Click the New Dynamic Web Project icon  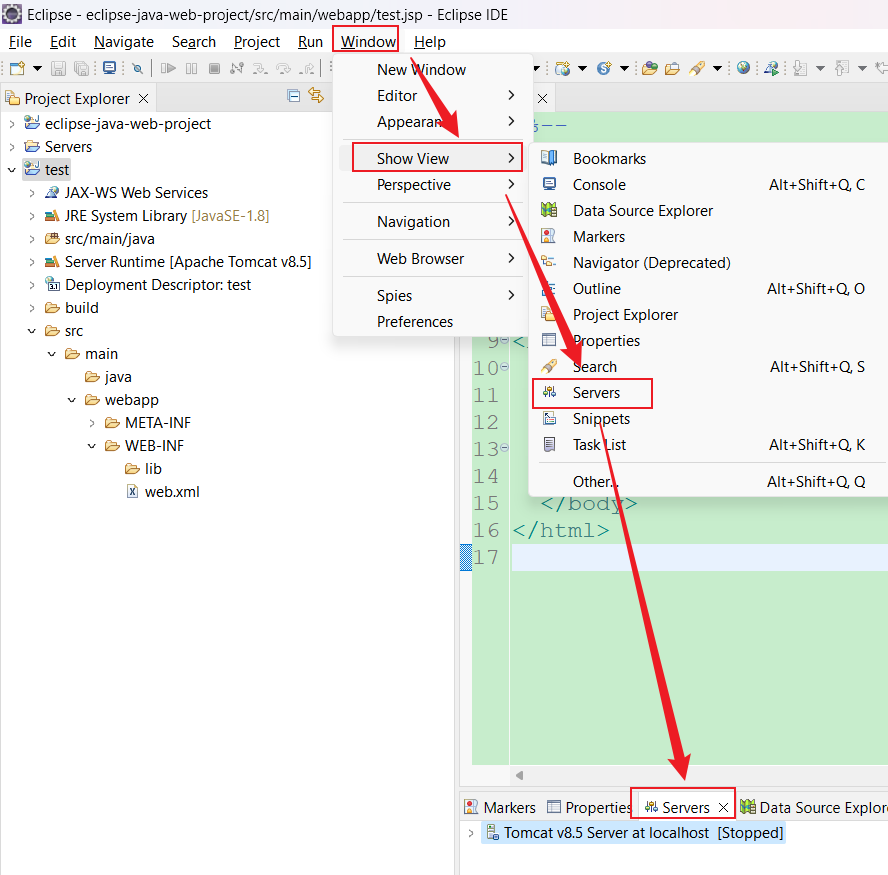pyautogui.click(x=563, y=69)
